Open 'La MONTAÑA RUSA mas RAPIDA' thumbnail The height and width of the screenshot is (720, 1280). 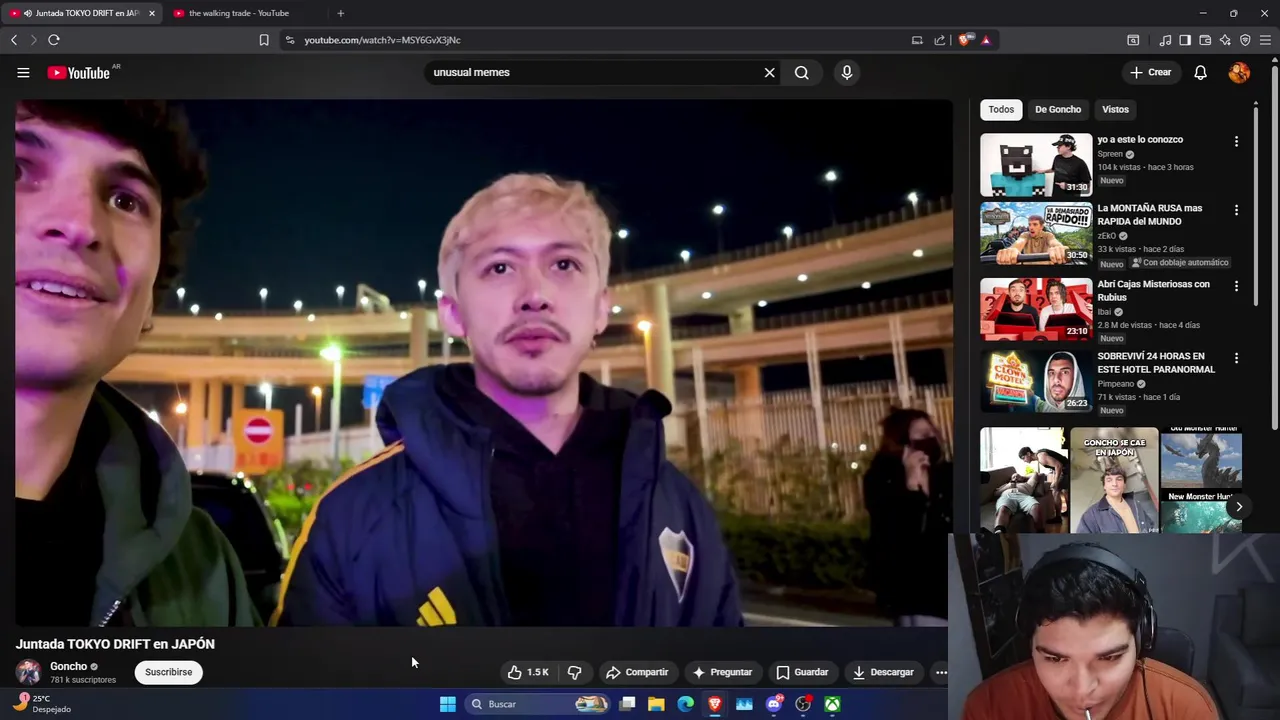click(1036, 234)
